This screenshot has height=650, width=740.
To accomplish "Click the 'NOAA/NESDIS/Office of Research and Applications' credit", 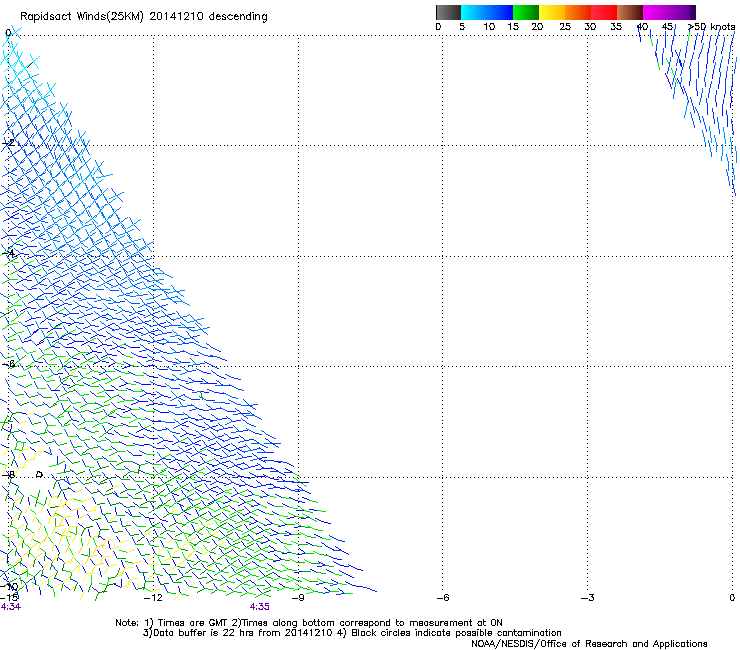I will (589, 644).
